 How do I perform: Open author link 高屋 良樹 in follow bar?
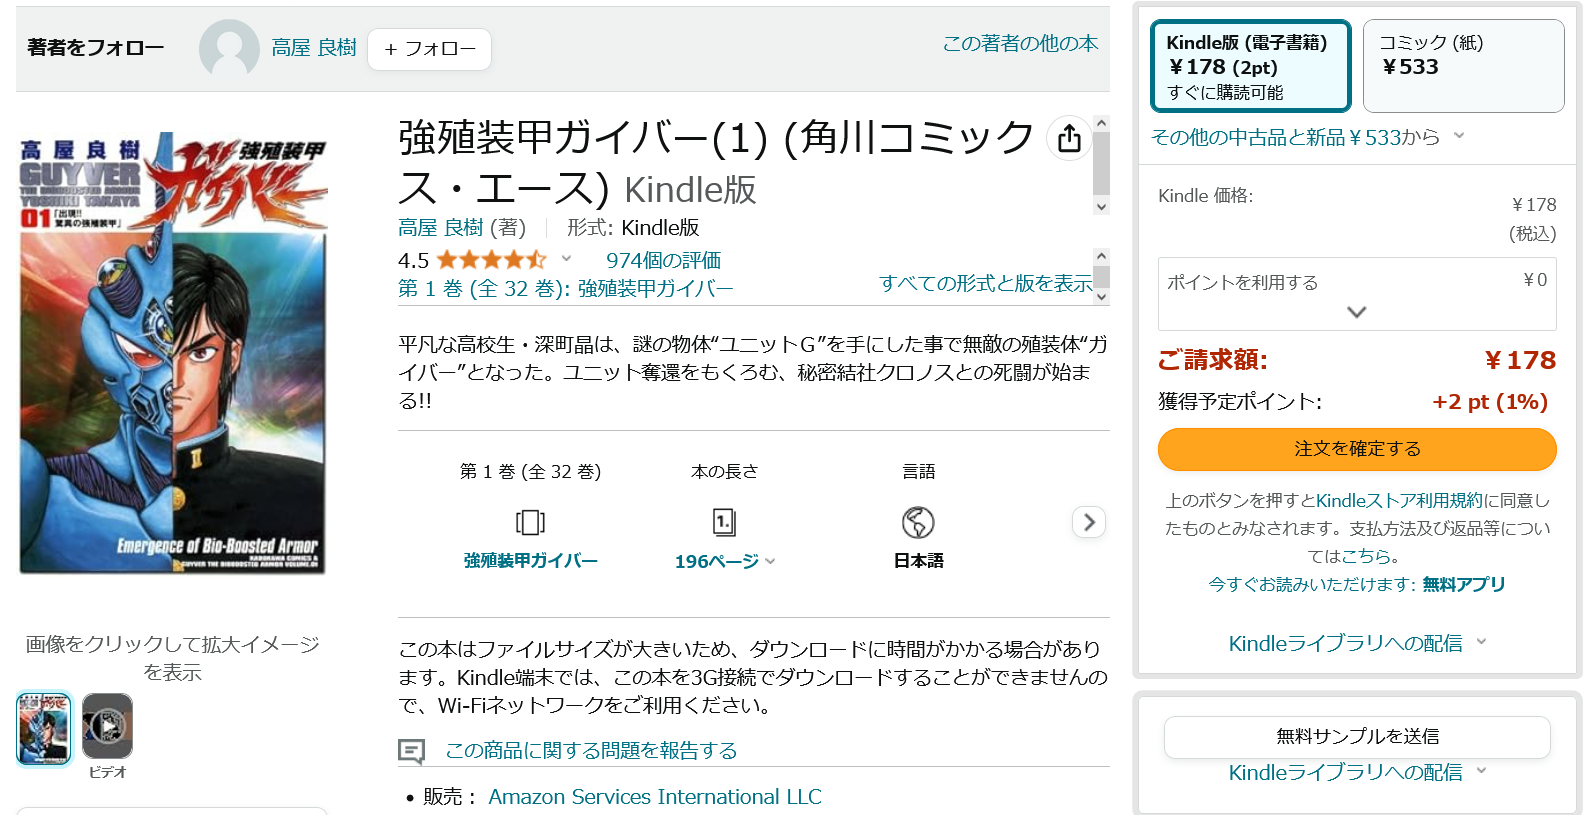point(314,48)
